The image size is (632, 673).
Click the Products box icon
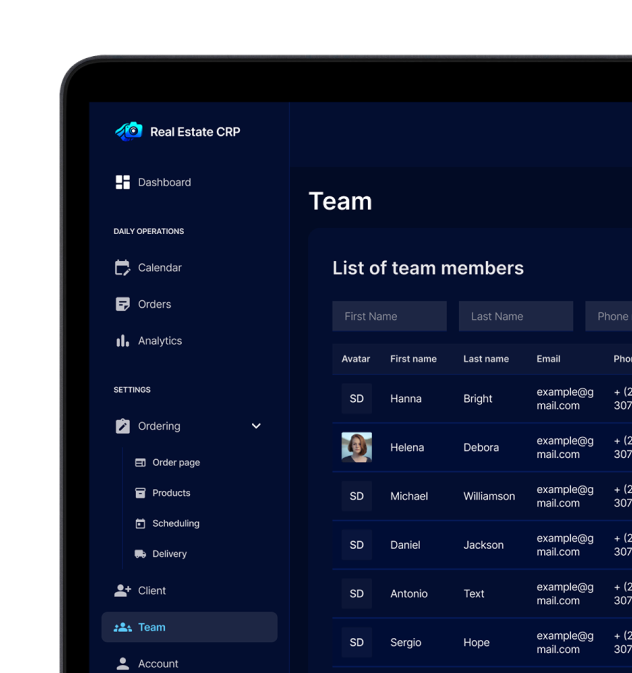click(140, 493)
